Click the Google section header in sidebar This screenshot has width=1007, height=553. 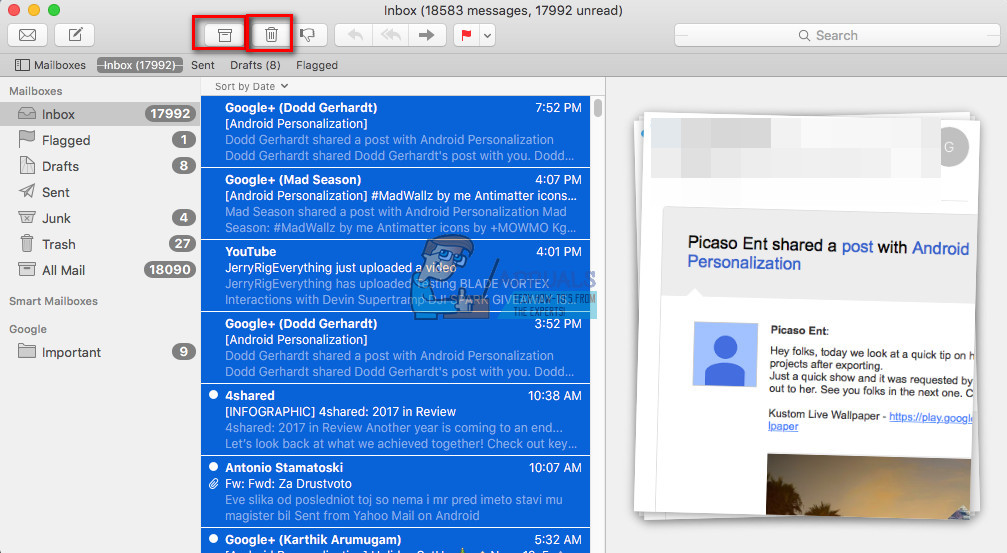(x=28, y=329)
